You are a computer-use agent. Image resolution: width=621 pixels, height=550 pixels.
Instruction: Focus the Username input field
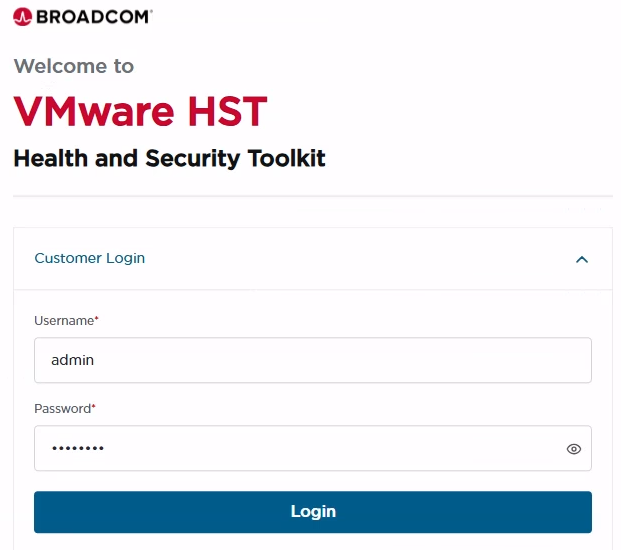click(312, 360)
